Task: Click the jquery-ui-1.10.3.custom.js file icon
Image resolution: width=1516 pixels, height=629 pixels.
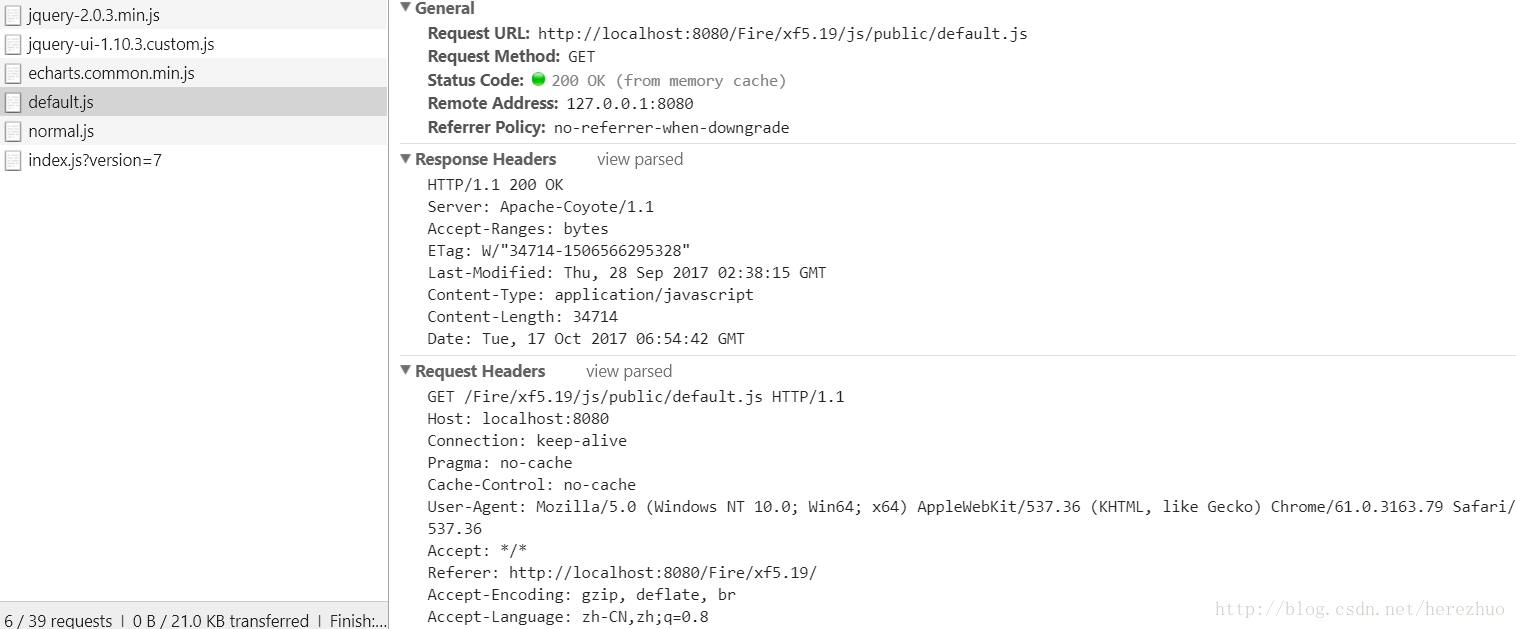Action: coord(13,44)
